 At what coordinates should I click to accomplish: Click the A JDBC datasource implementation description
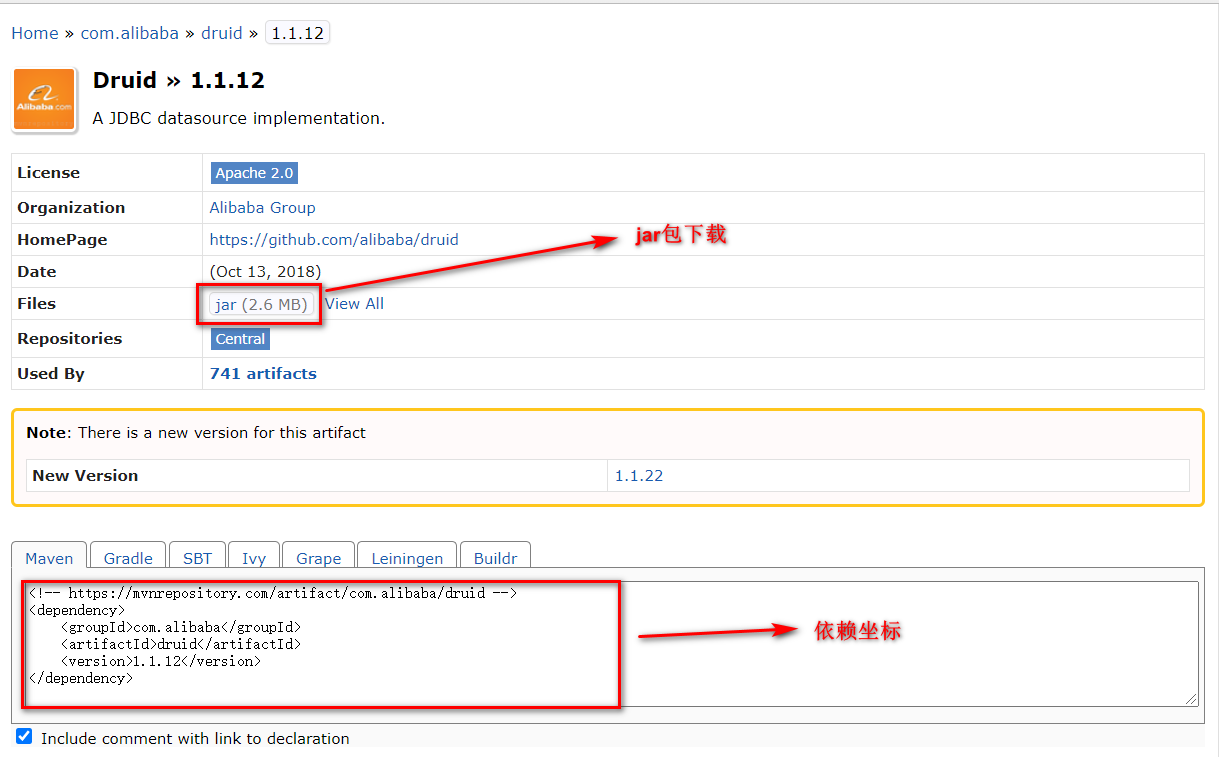(x=239, y=118)
